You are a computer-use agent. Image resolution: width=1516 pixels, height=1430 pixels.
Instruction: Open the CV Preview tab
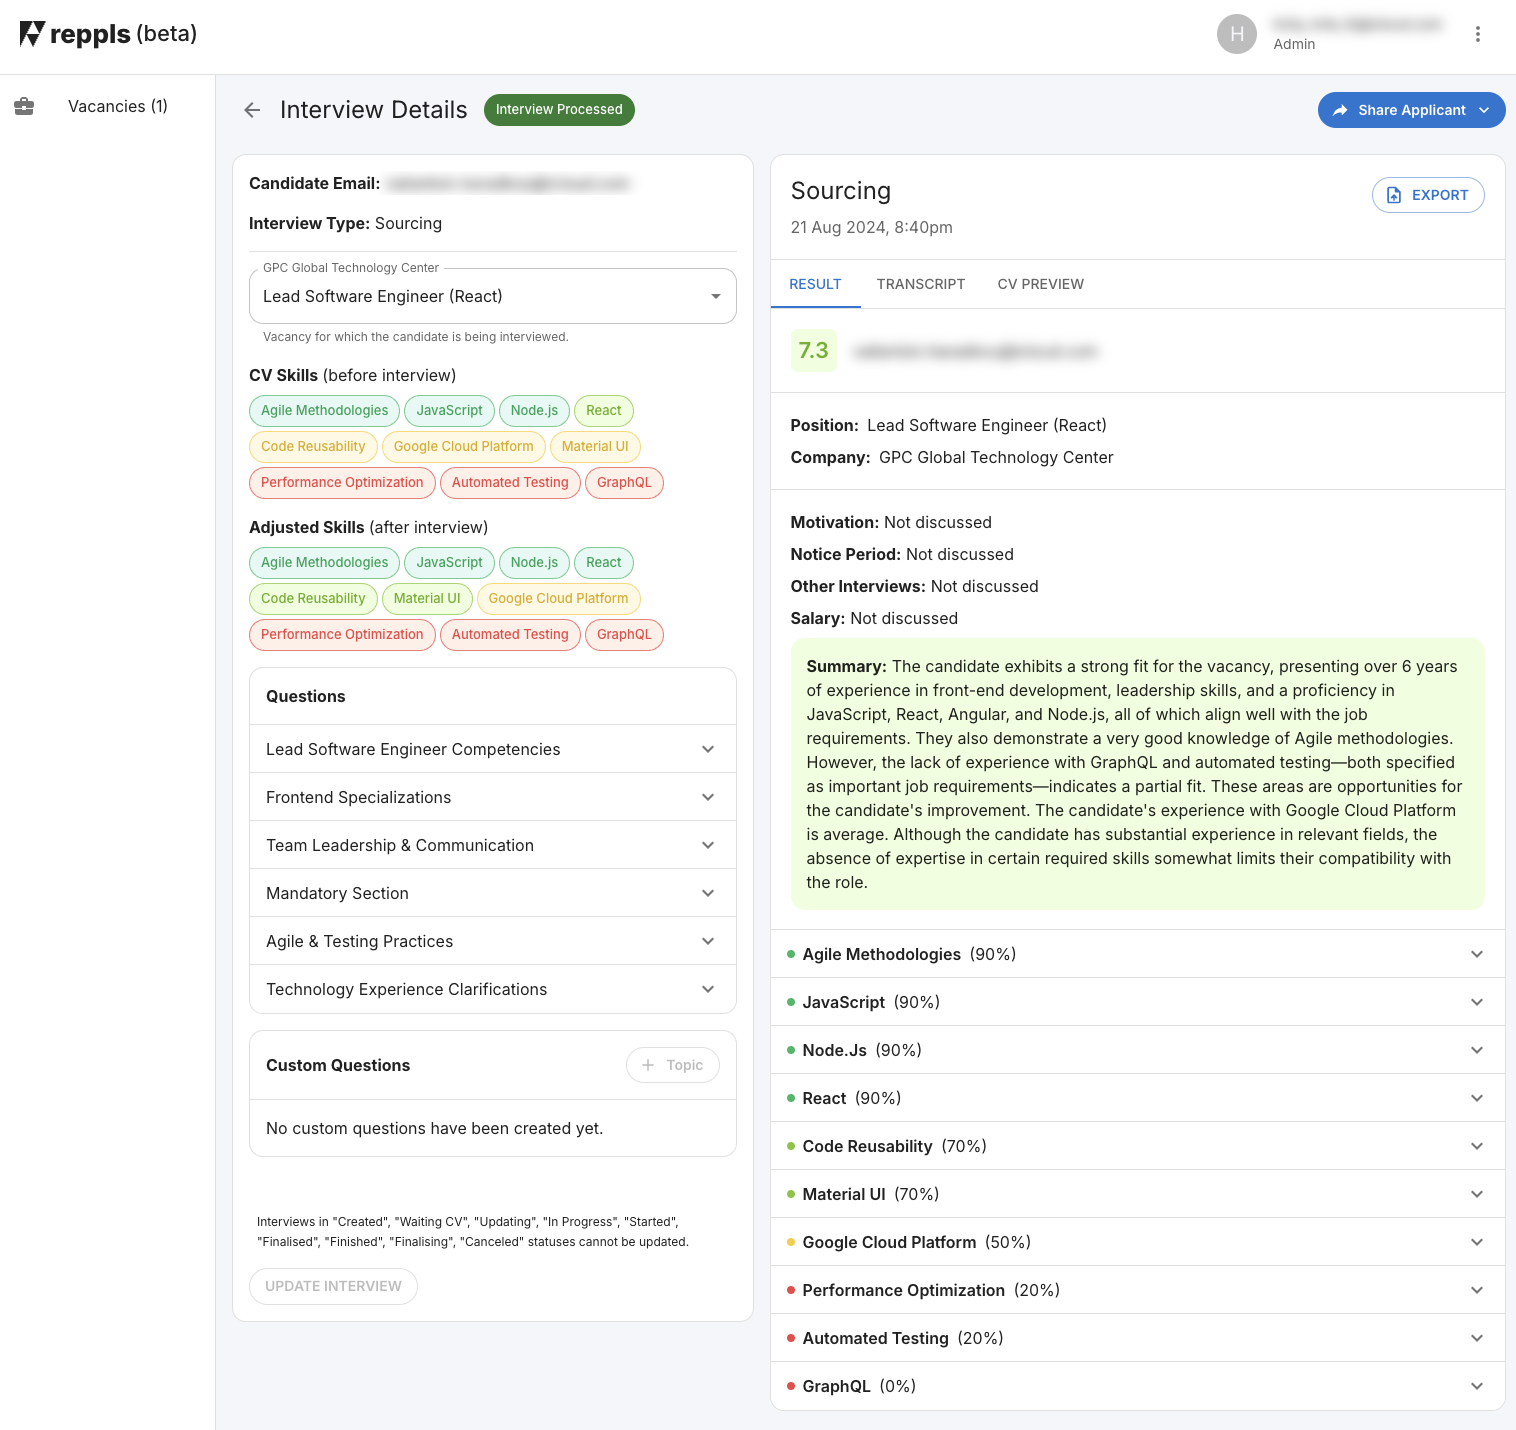[1040, 284]
